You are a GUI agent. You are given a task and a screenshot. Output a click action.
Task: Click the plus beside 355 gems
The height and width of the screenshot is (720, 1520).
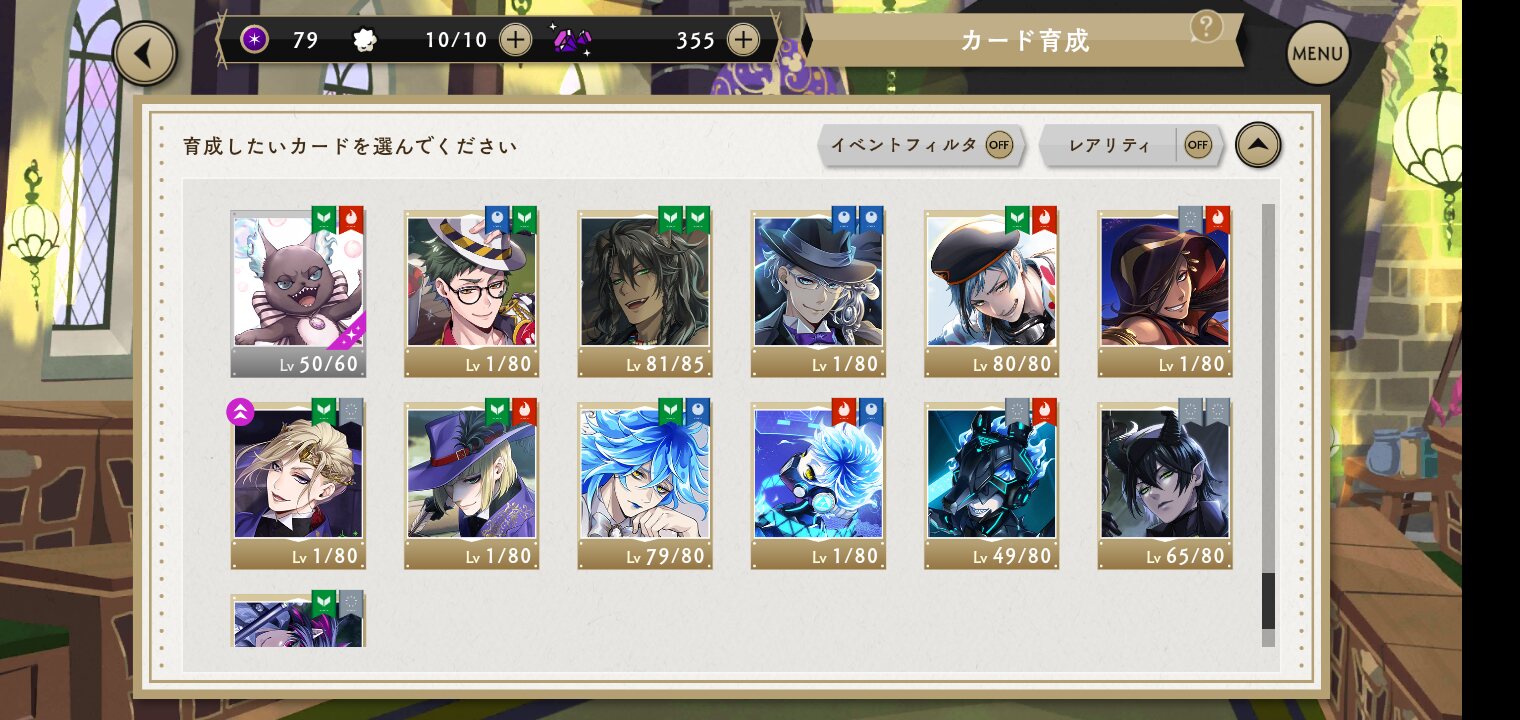coord(742,40)
